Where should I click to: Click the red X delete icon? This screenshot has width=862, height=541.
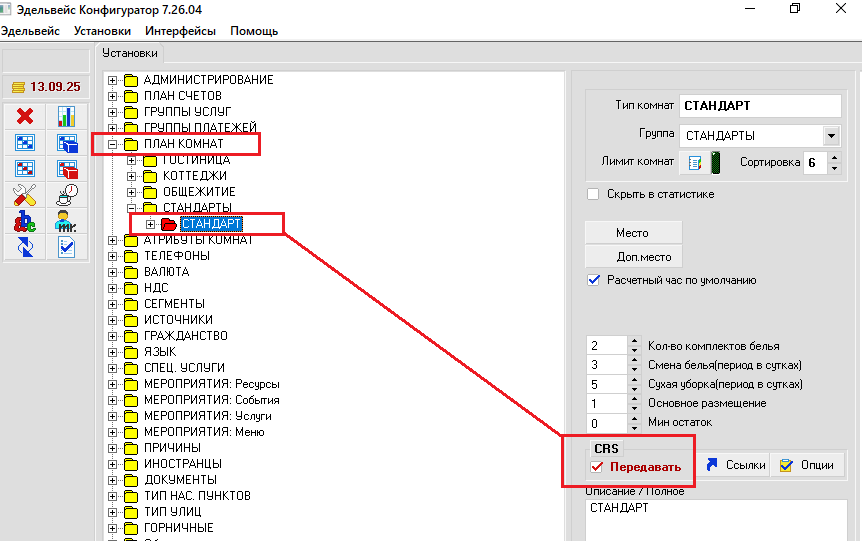25,117
